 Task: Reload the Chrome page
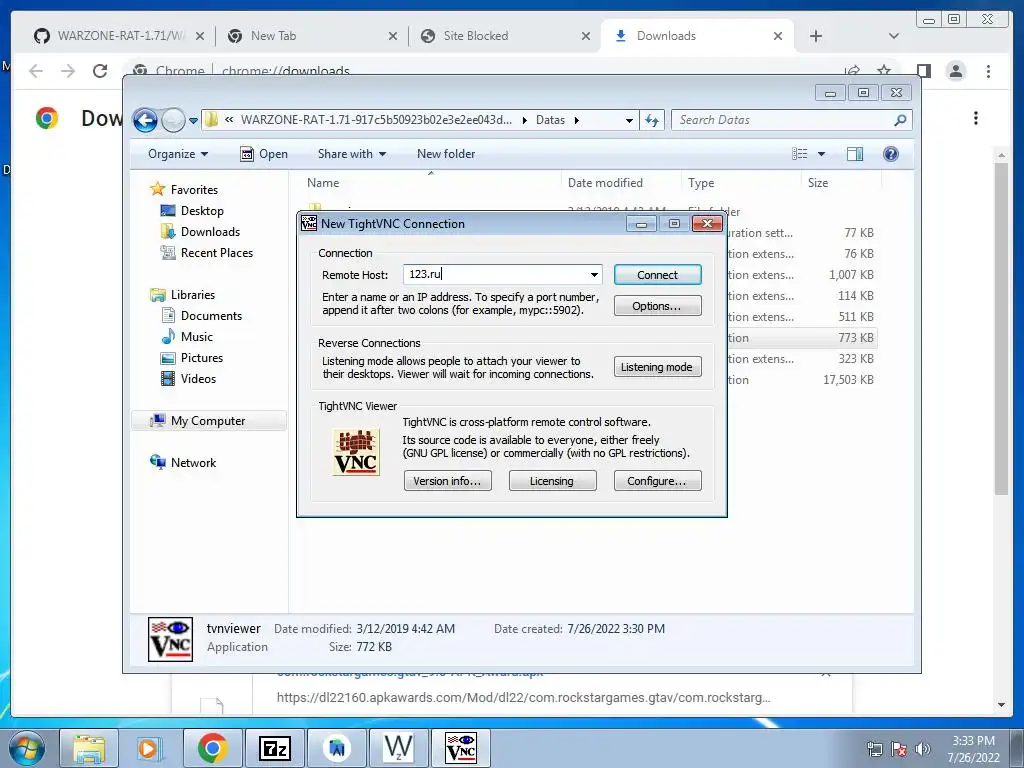(100, 71)
